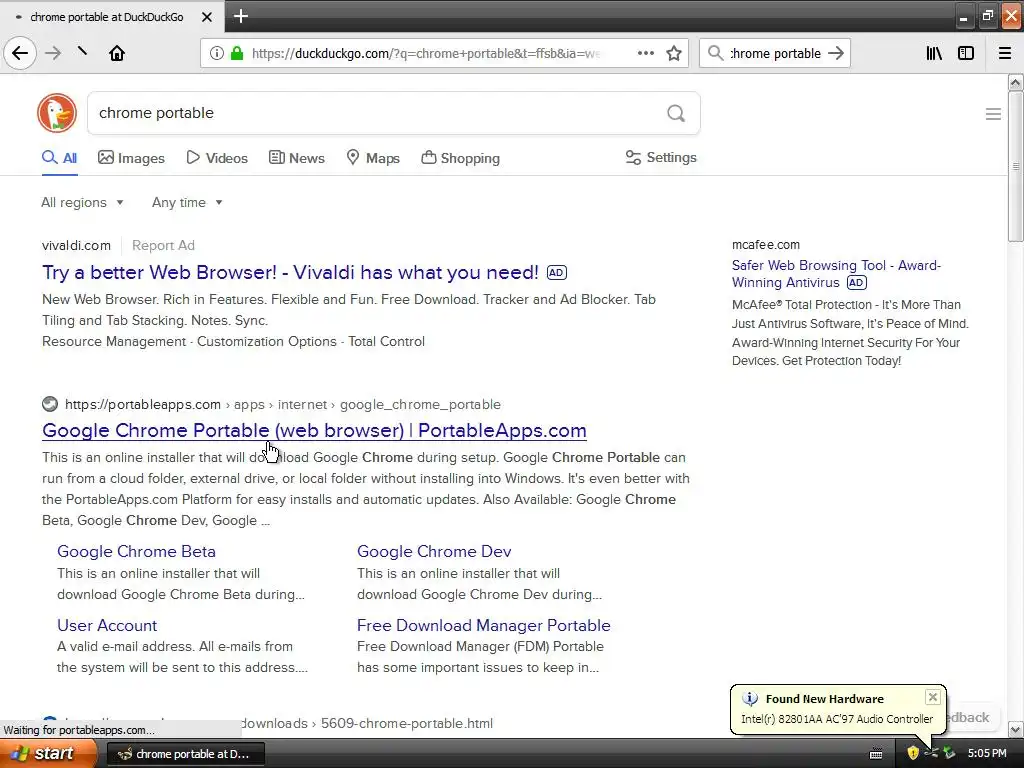This screenshot has height=768, width=1024.
Task: Open DuckDuckGo side menu icon
Action: pyautogui.click(x=993, y=114)
